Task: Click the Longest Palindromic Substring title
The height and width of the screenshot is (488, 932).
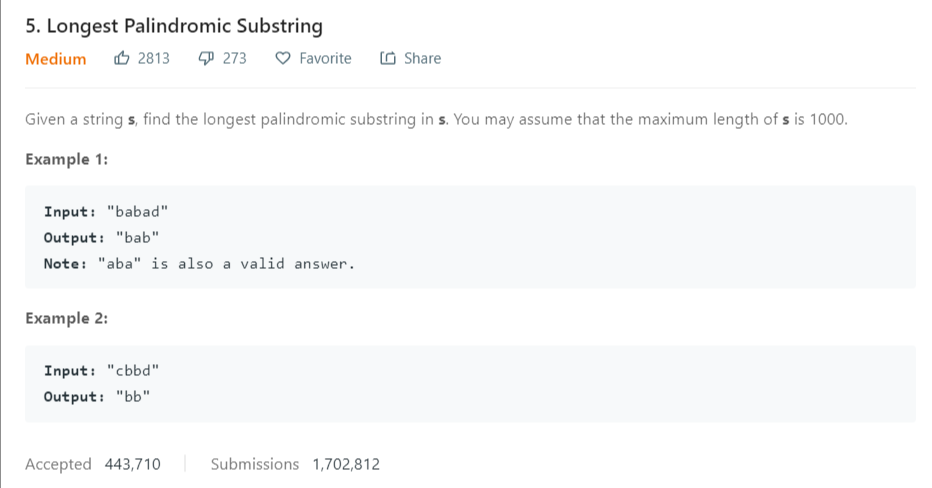Action: pos(174,26)
